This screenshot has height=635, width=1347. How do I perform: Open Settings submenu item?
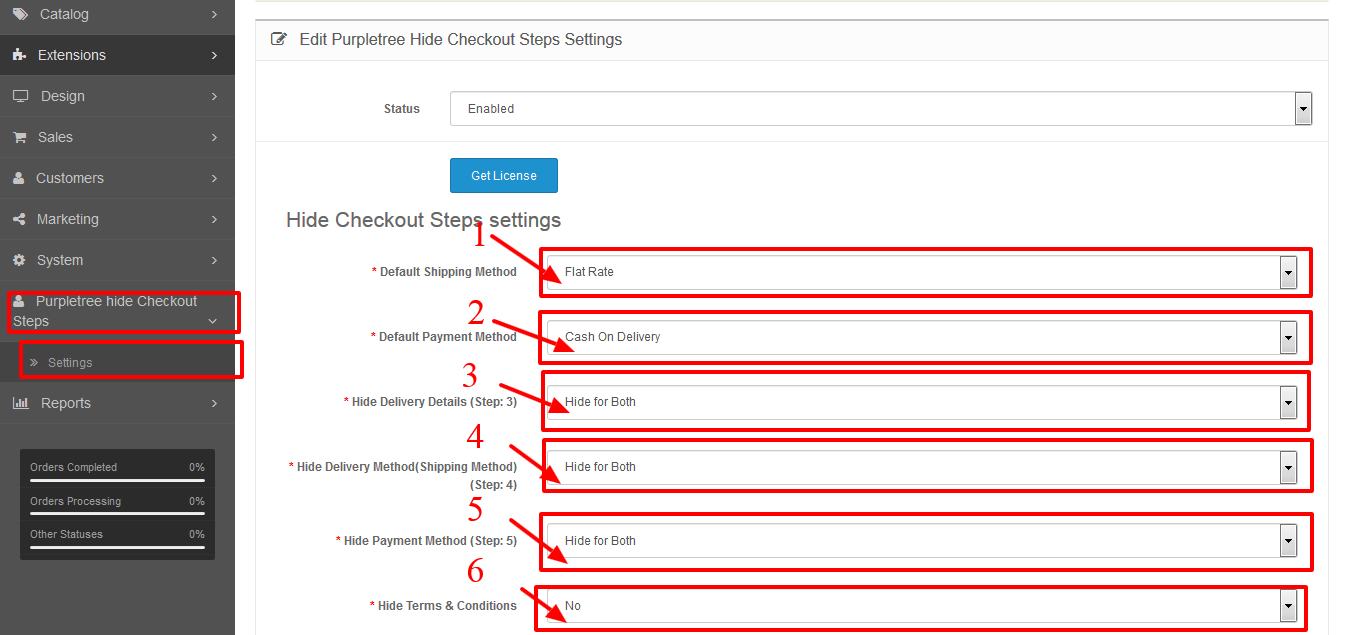click(117, 362)
